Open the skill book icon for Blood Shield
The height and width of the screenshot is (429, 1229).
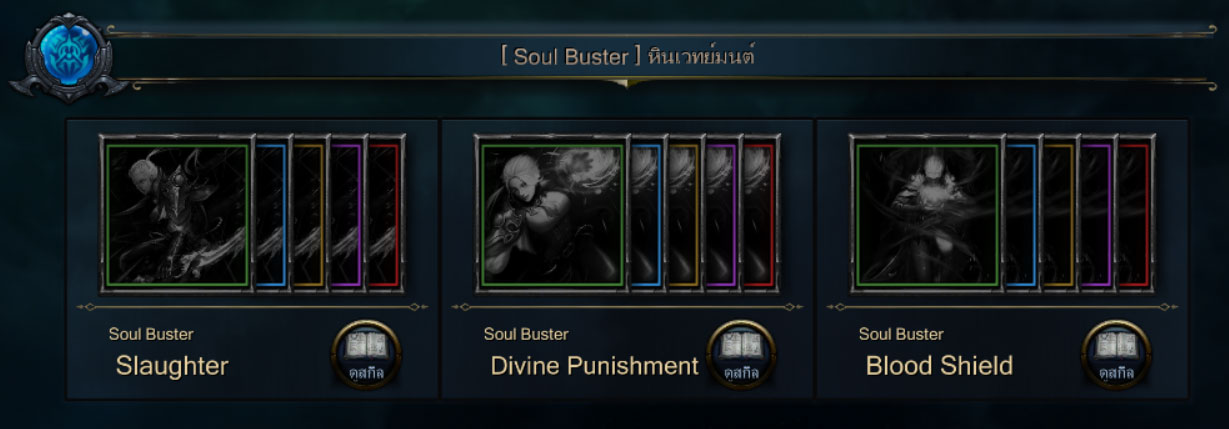[1117, 354]
